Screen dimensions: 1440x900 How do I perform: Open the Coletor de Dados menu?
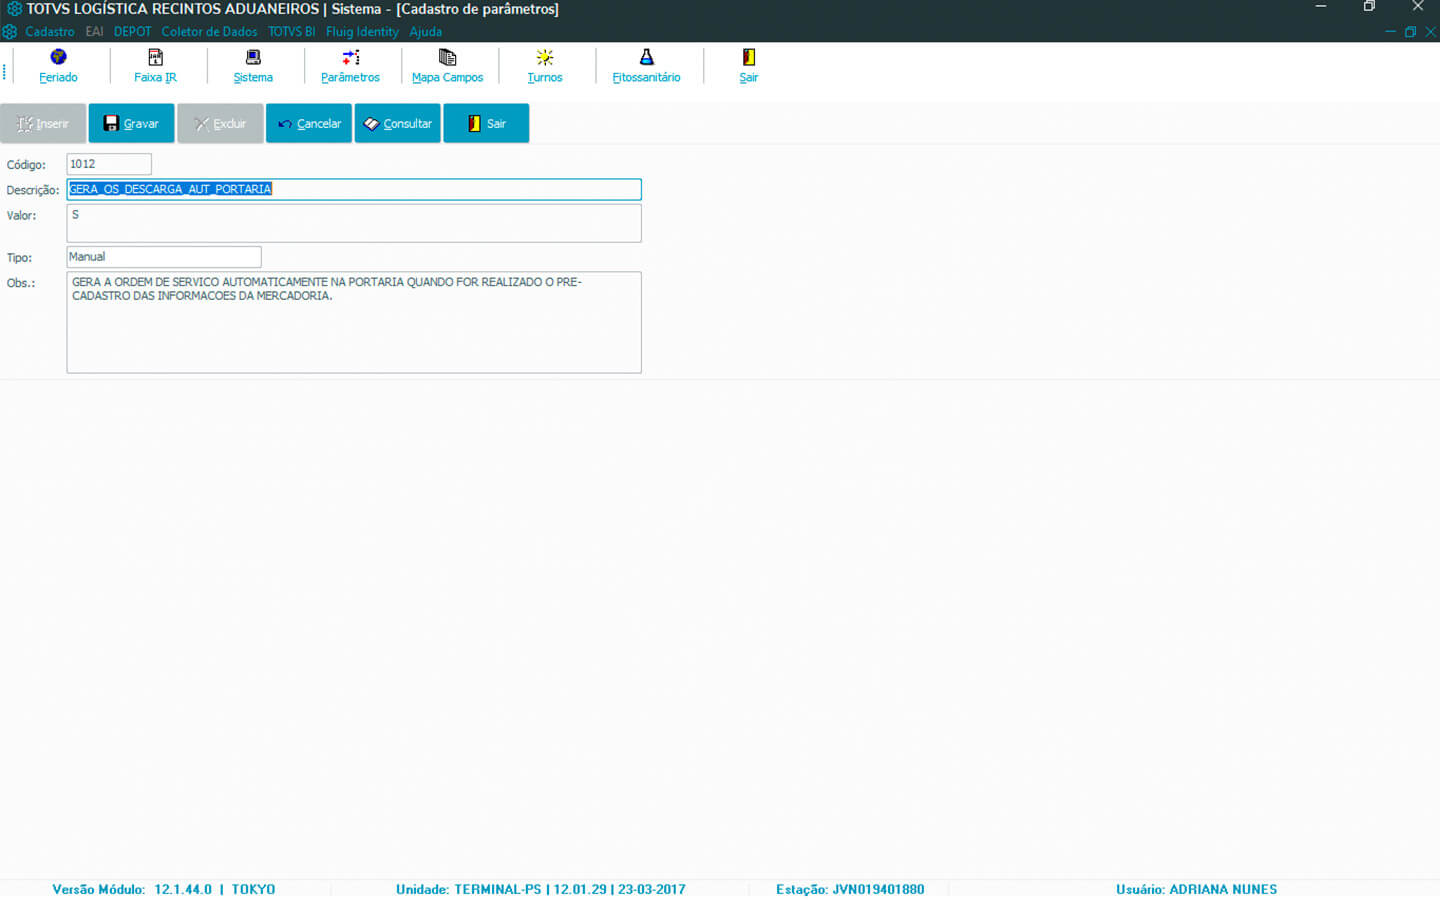[x=209, y=32]
